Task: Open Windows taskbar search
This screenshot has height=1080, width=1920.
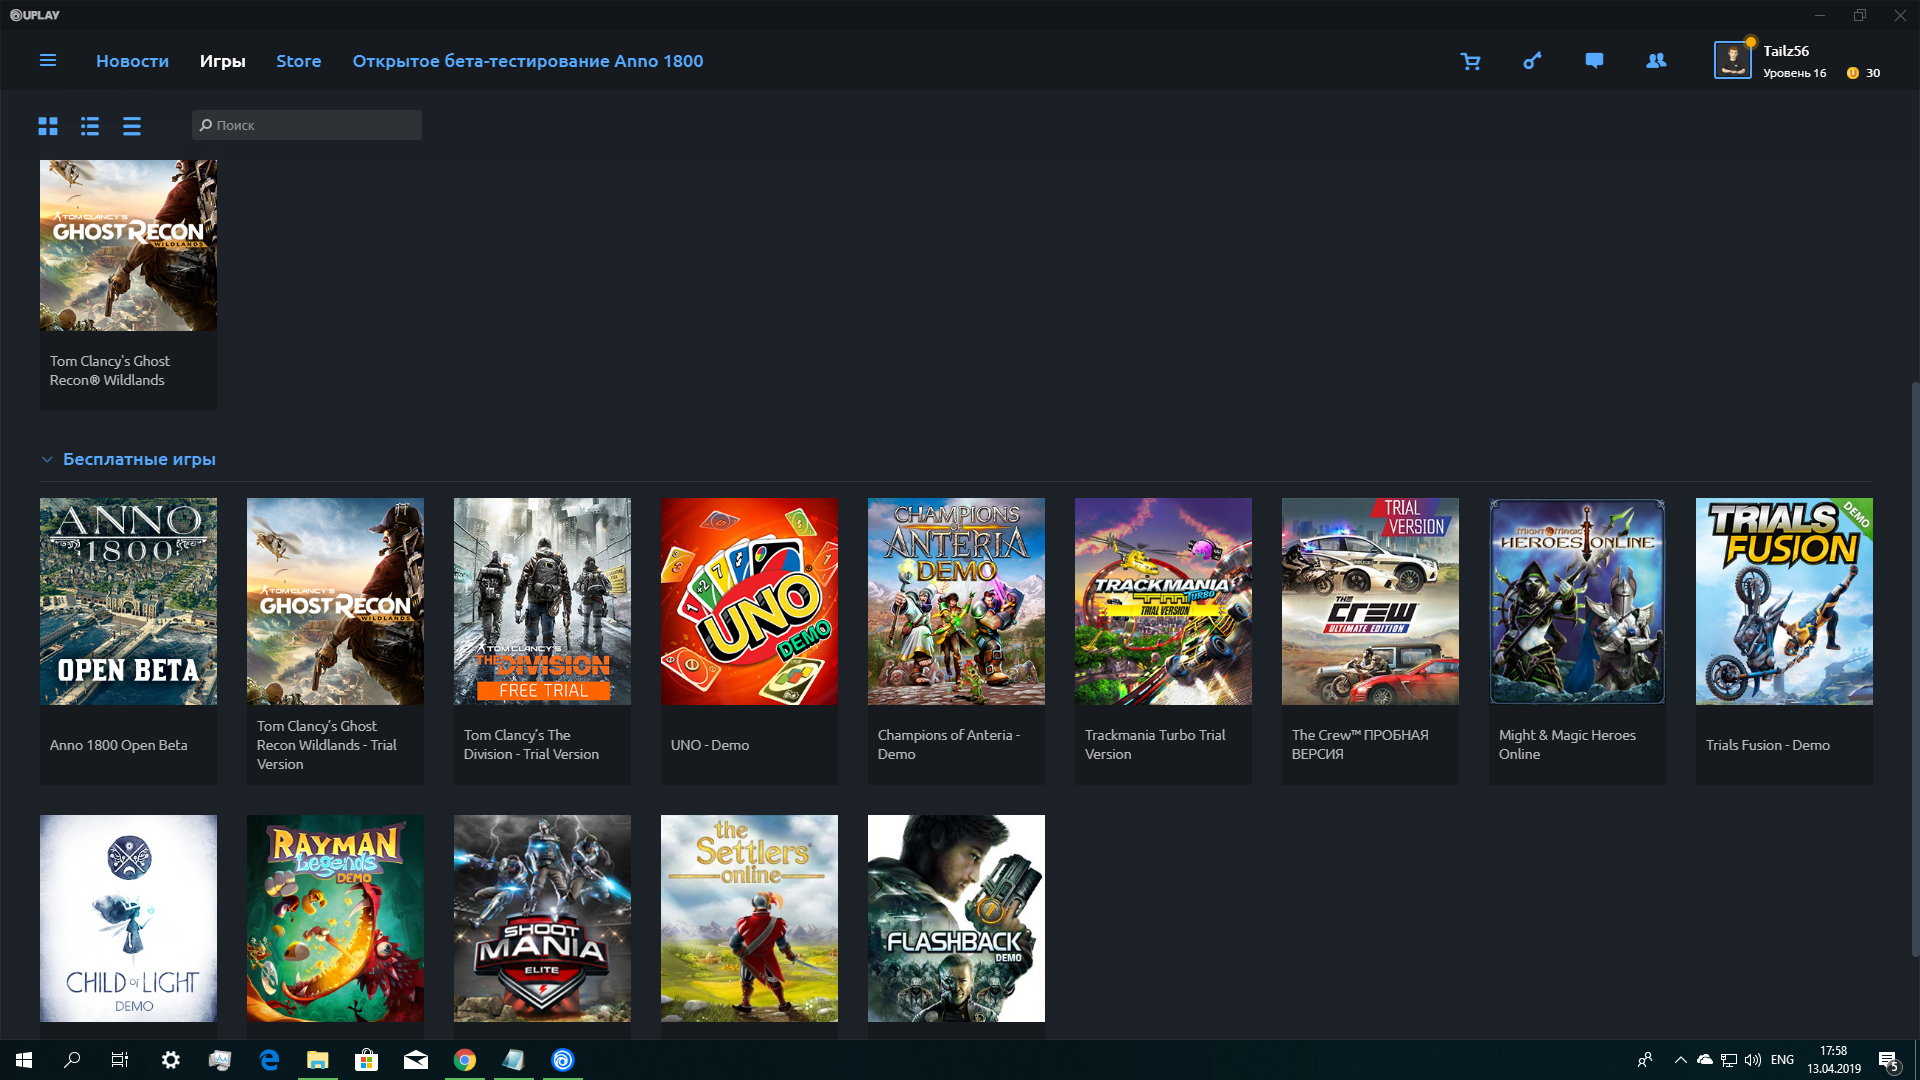Action: (72, 1060)
